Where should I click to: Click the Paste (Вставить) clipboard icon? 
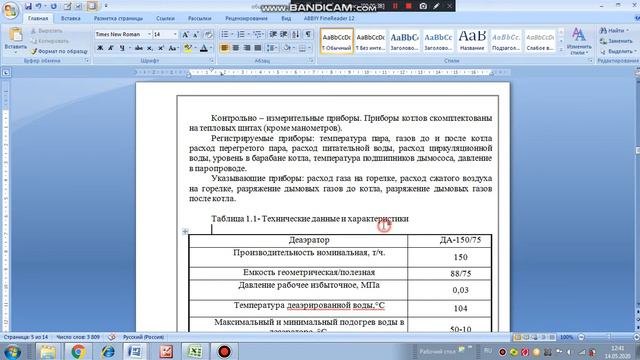(x=16, y=35)
